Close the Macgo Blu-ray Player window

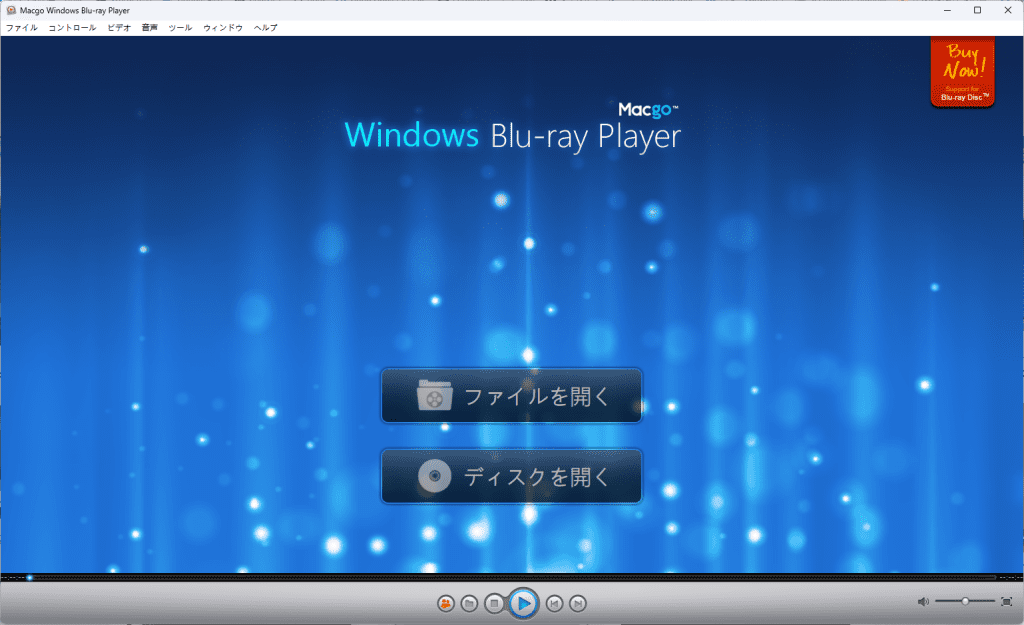tap(1008, 10)
